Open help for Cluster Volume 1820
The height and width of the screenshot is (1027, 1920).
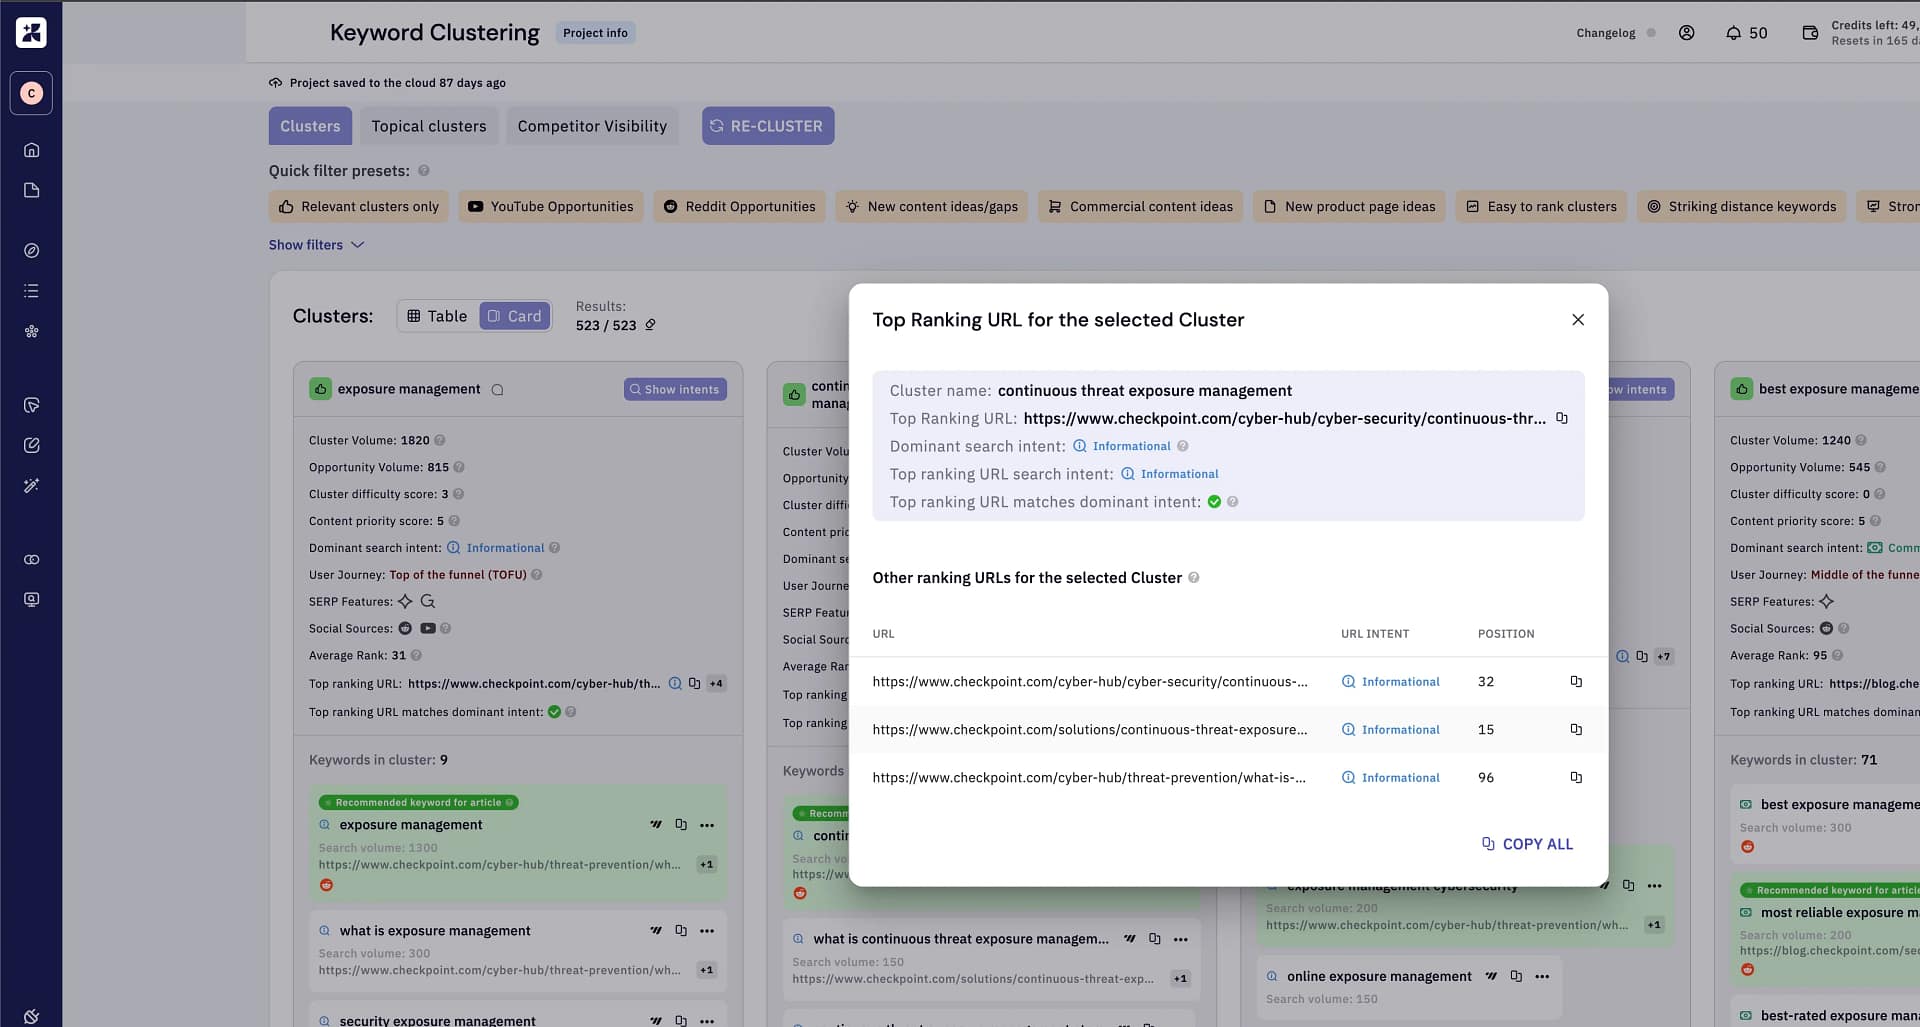coord(440,440)
